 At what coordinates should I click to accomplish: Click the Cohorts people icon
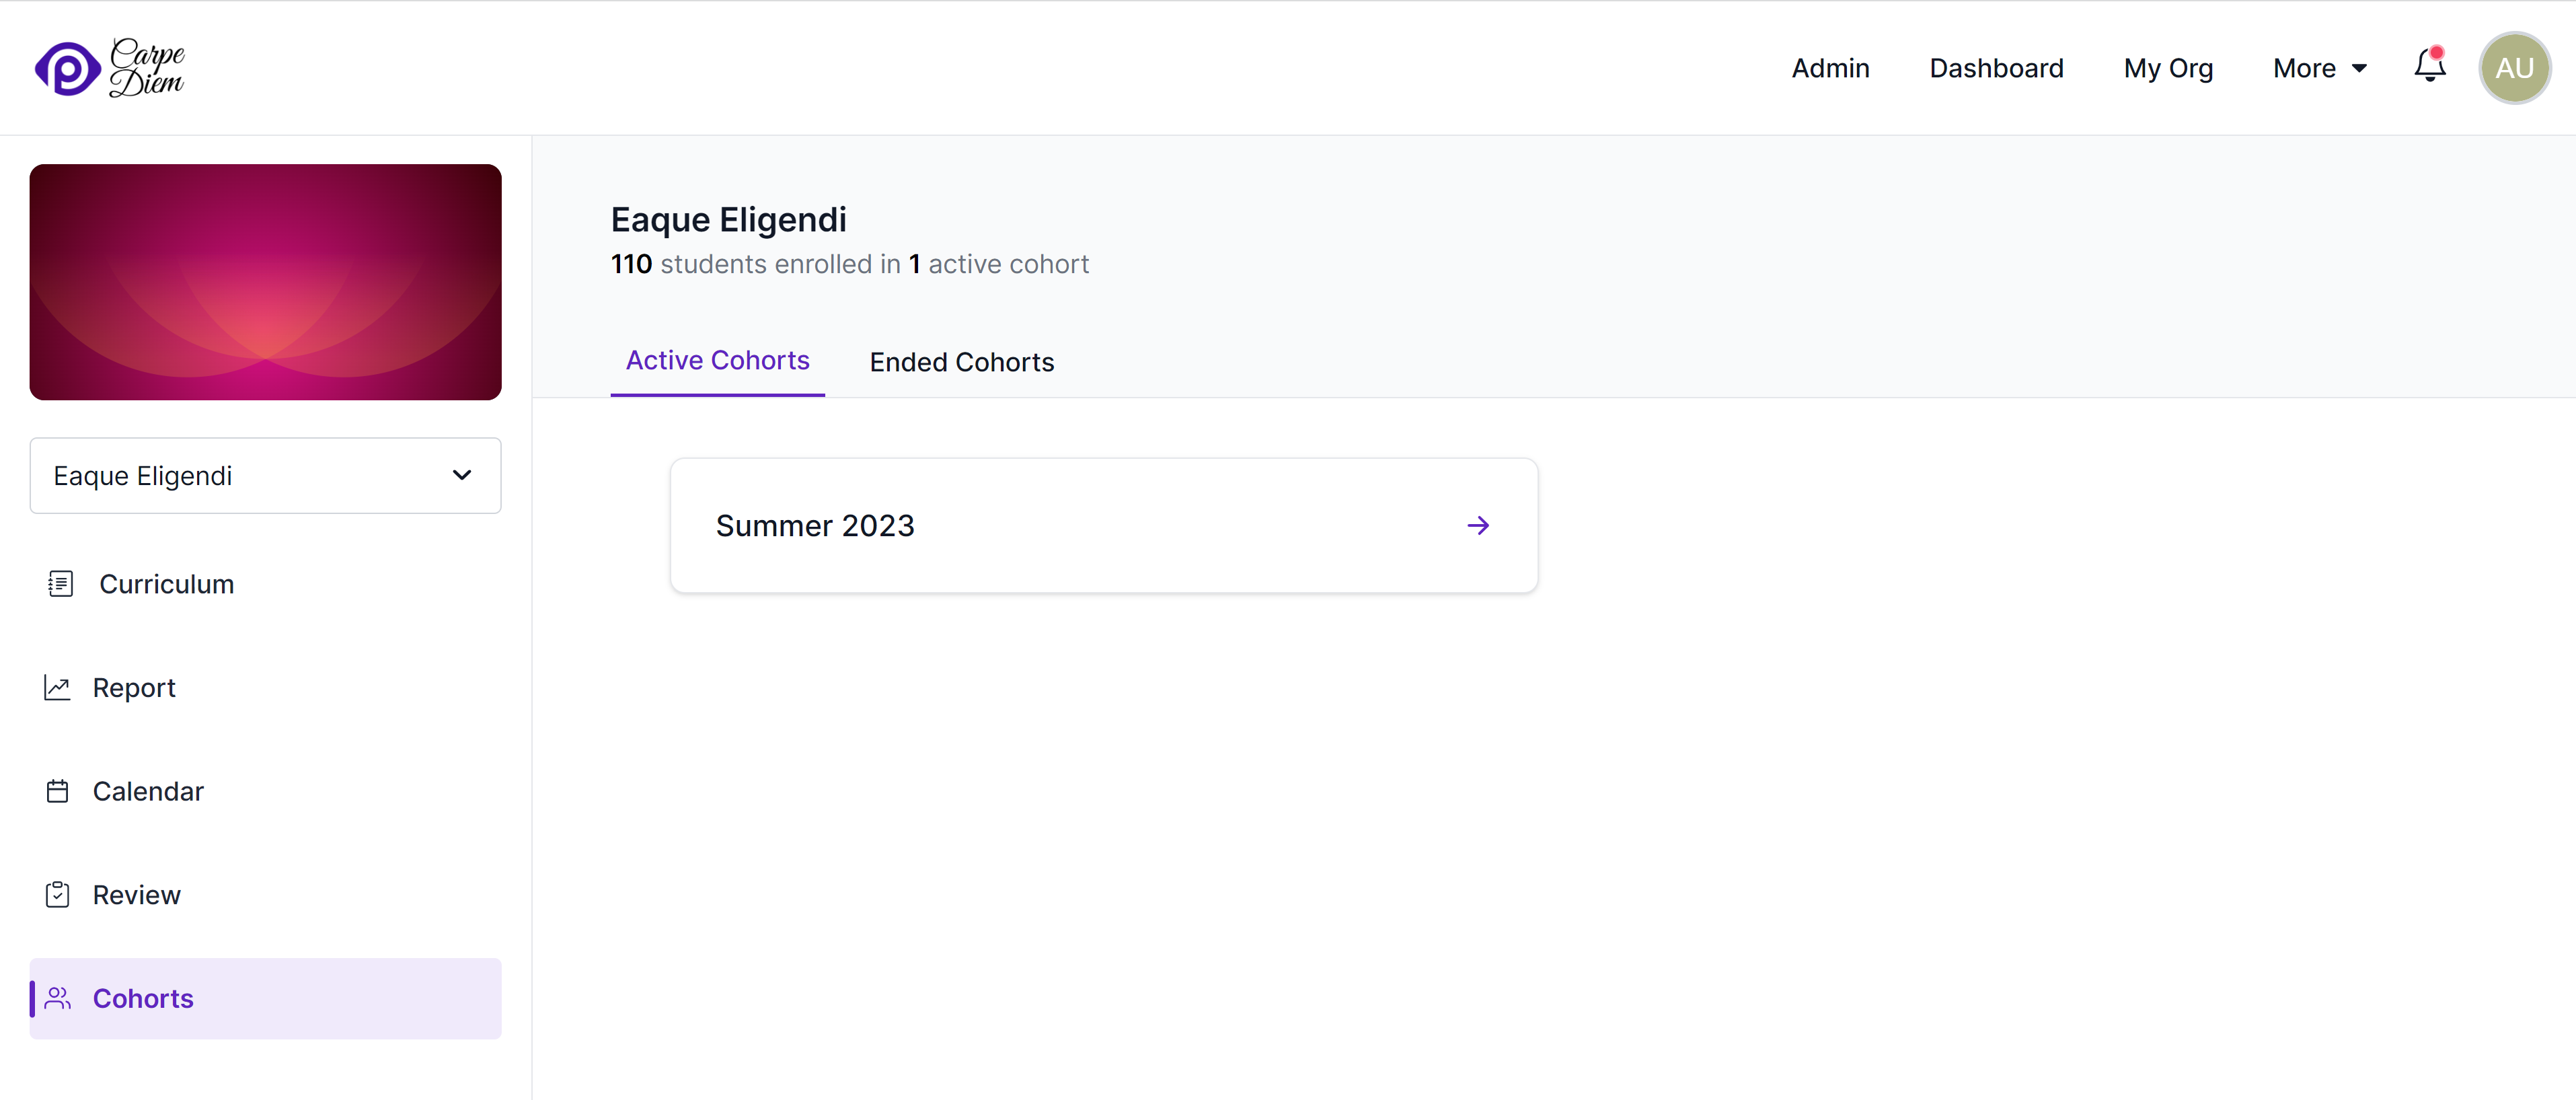click(x=57, y=999)
